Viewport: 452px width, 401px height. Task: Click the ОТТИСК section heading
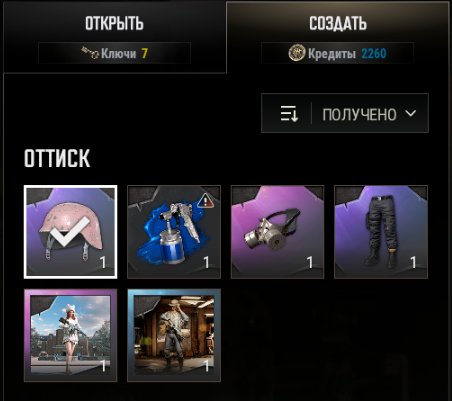[x=57, y=158]
